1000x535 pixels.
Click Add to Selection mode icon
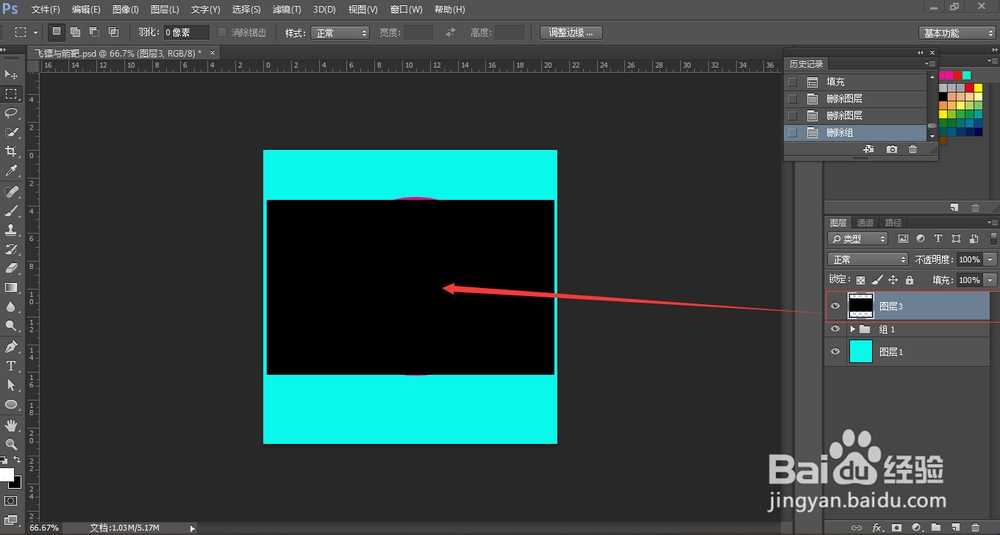click(75, 32)
